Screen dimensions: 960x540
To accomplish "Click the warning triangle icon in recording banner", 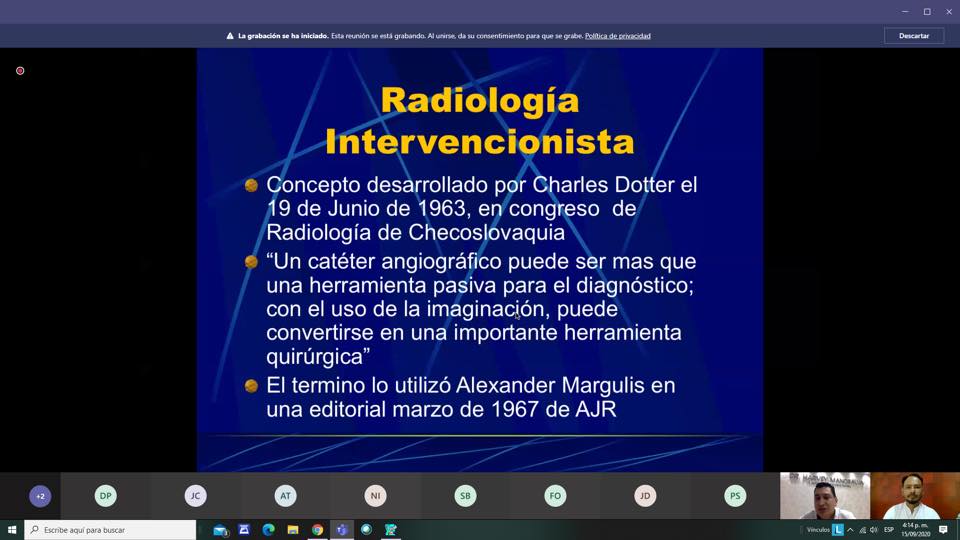I will [230, 36].
